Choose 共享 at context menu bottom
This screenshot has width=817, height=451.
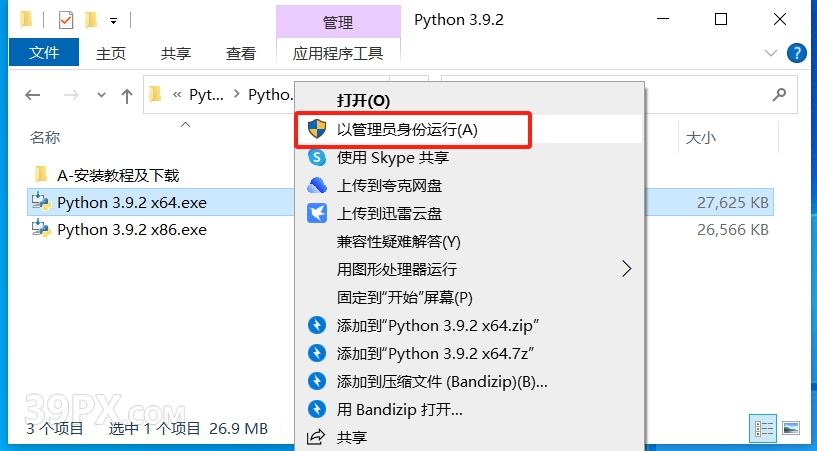(469, 437)
